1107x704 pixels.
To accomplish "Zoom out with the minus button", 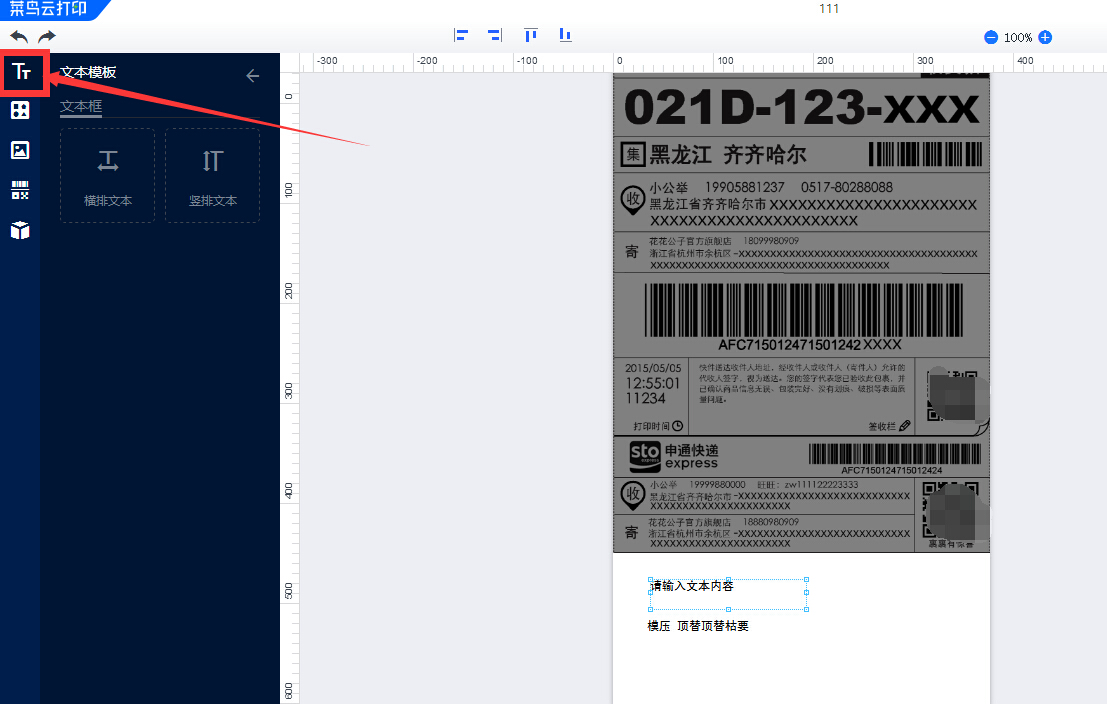I will pyautogui.click(x=991, y=37).
